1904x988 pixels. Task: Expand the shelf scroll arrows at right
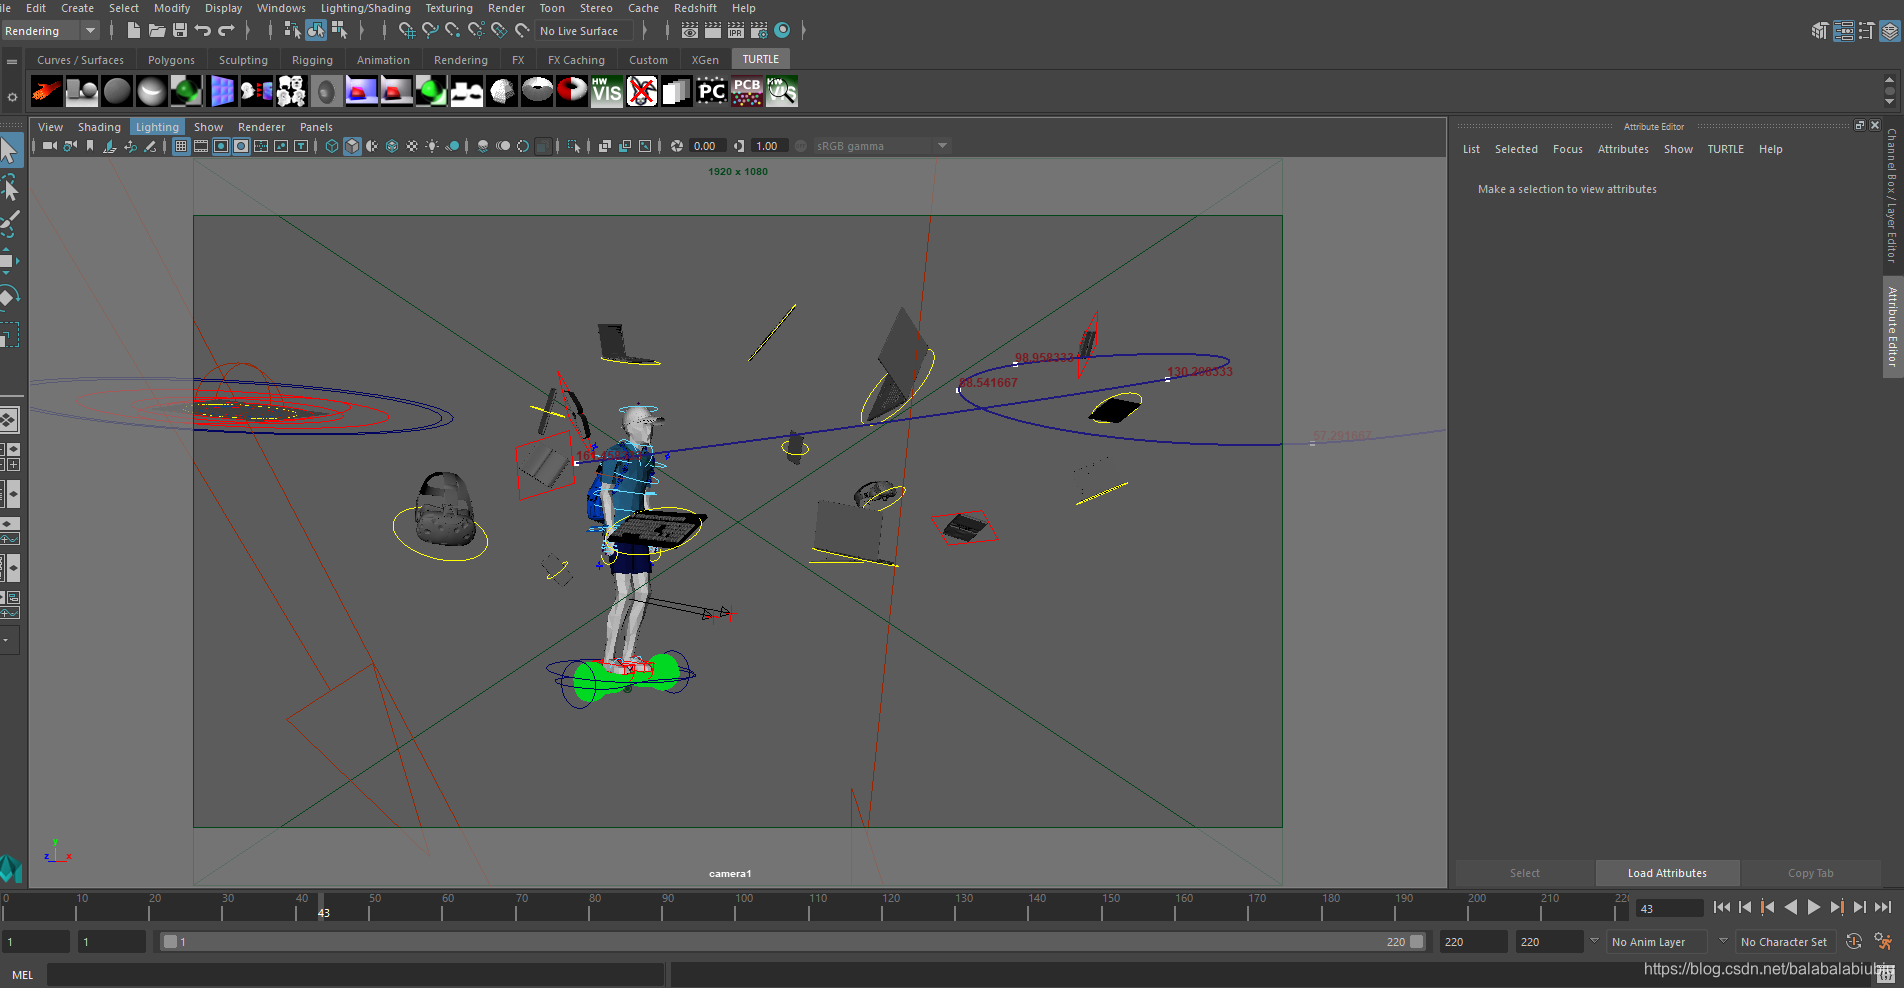(x=1889, y=90)
